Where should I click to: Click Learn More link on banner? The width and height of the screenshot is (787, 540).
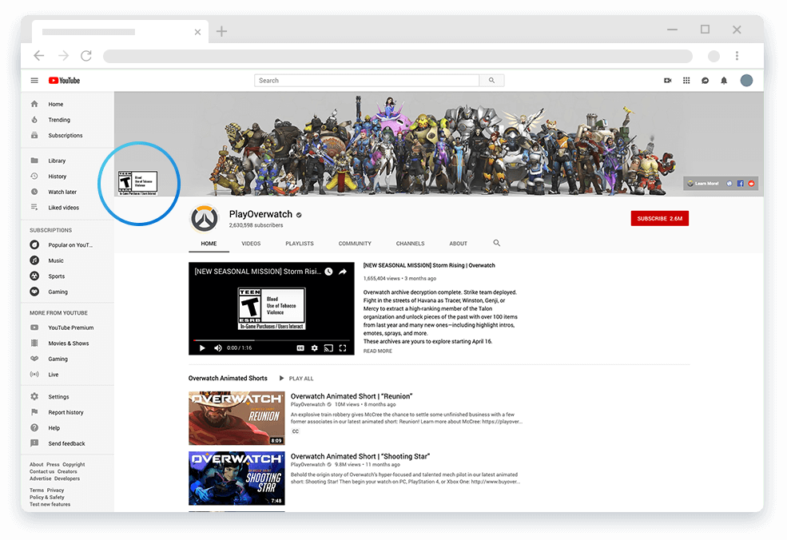tap(703, 183)
